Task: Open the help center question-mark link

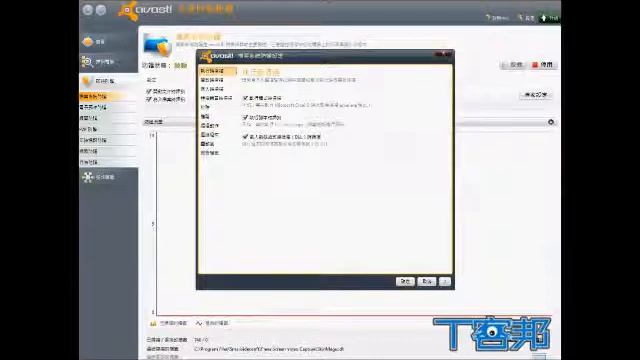Action: pos(497,18)
